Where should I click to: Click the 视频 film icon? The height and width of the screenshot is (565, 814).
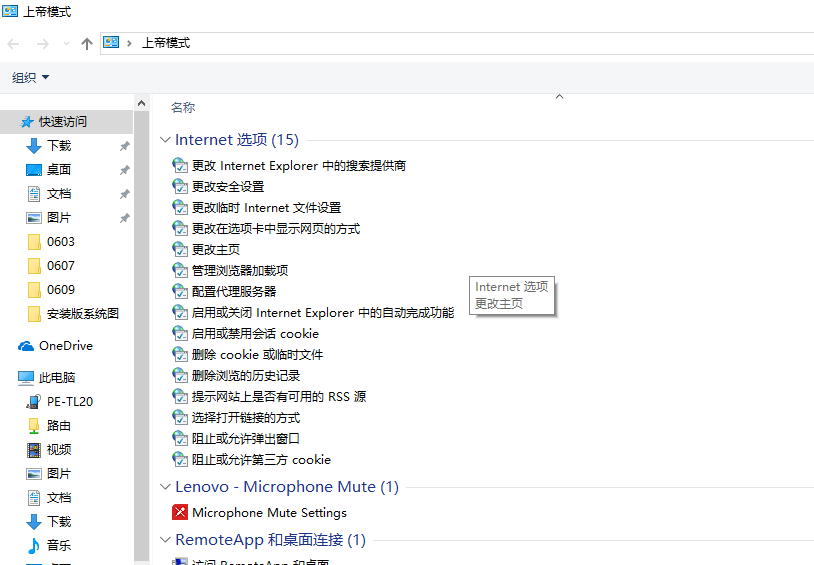[34, 450]
